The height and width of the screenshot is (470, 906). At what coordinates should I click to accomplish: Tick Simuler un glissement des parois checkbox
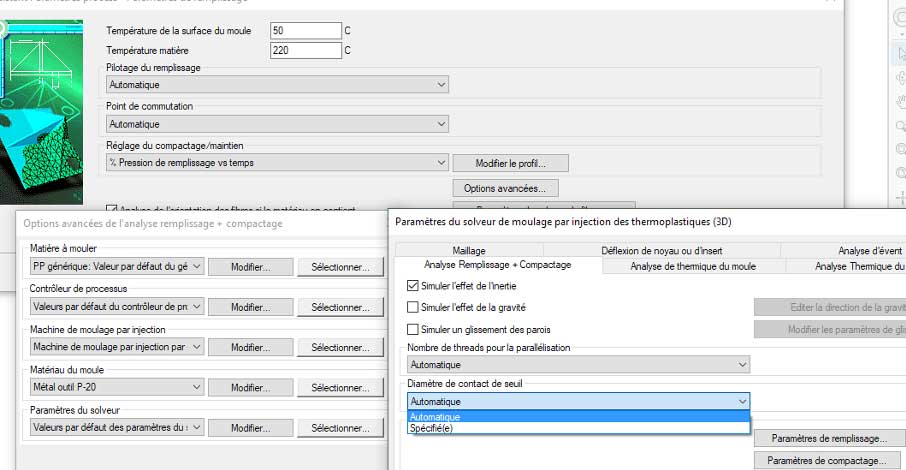[414, 329]
